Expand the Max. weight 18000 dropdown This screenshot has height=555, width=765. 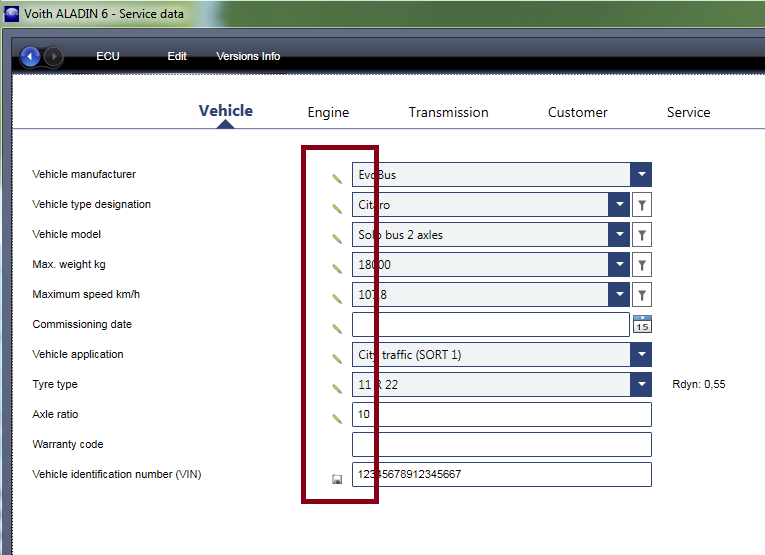coord(619,265)
